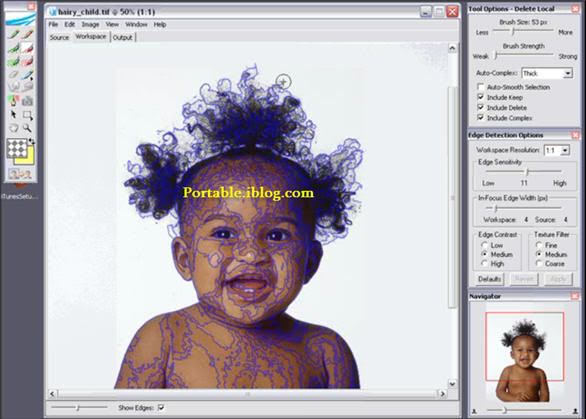Viewport: 586px width, 419px height.
Task: Click Navigator zoom-out icon at bottom left
Action: click(x=474, y=411)
